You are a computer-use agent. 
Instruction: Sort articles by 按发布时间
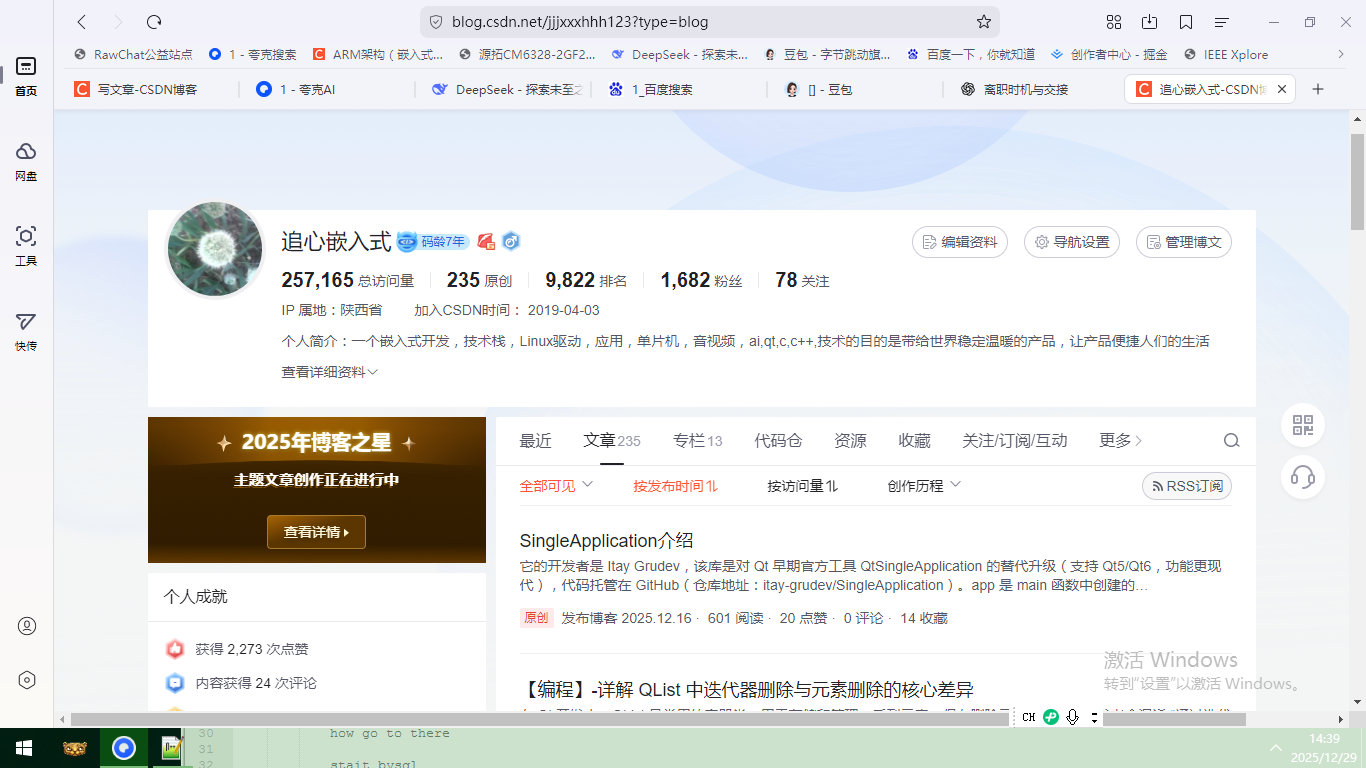[675, 486]
